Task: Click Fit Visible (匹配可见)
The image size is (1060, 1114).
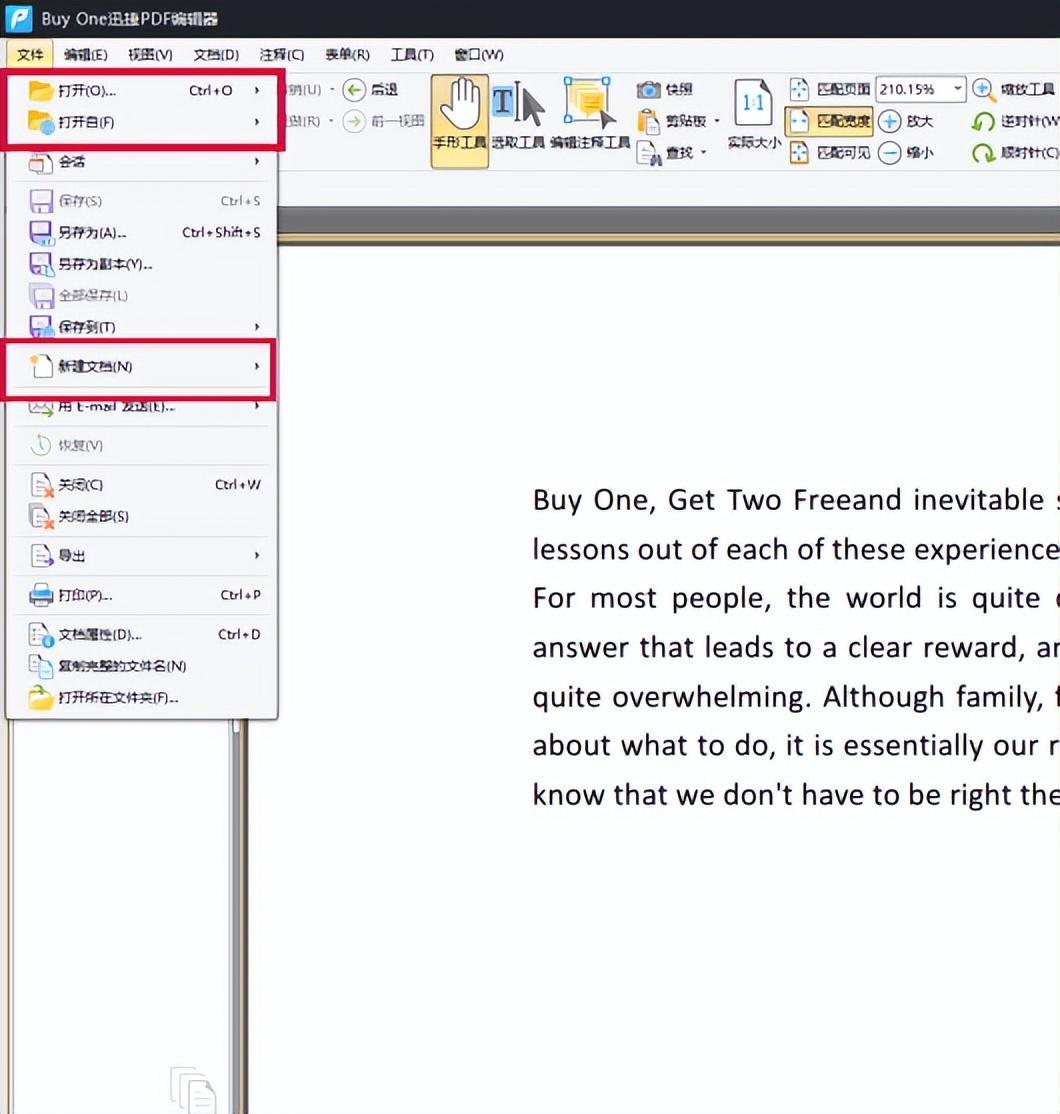Action: [828, 153]
